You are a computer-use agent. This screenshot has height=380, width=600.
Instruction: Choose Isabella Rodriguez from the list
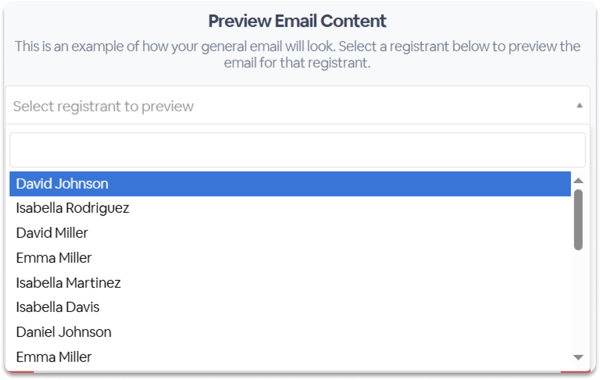click(290, 208)
